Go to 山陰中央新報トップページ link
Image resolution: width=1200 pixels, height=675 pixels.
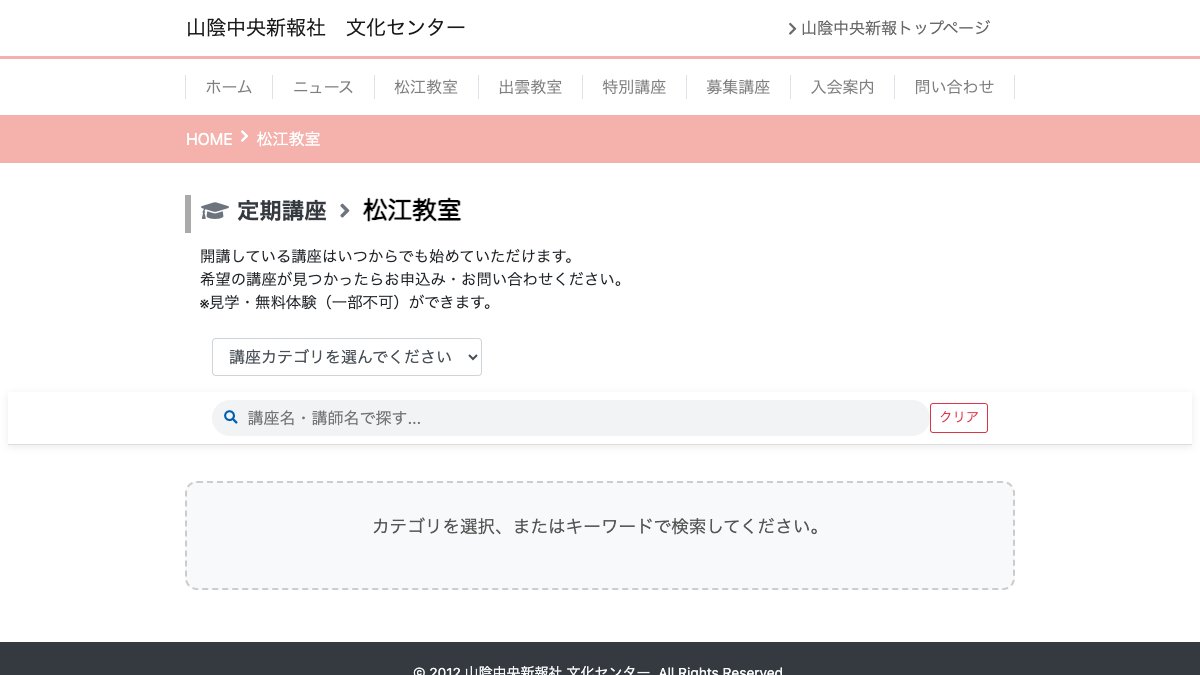point(895,28)
